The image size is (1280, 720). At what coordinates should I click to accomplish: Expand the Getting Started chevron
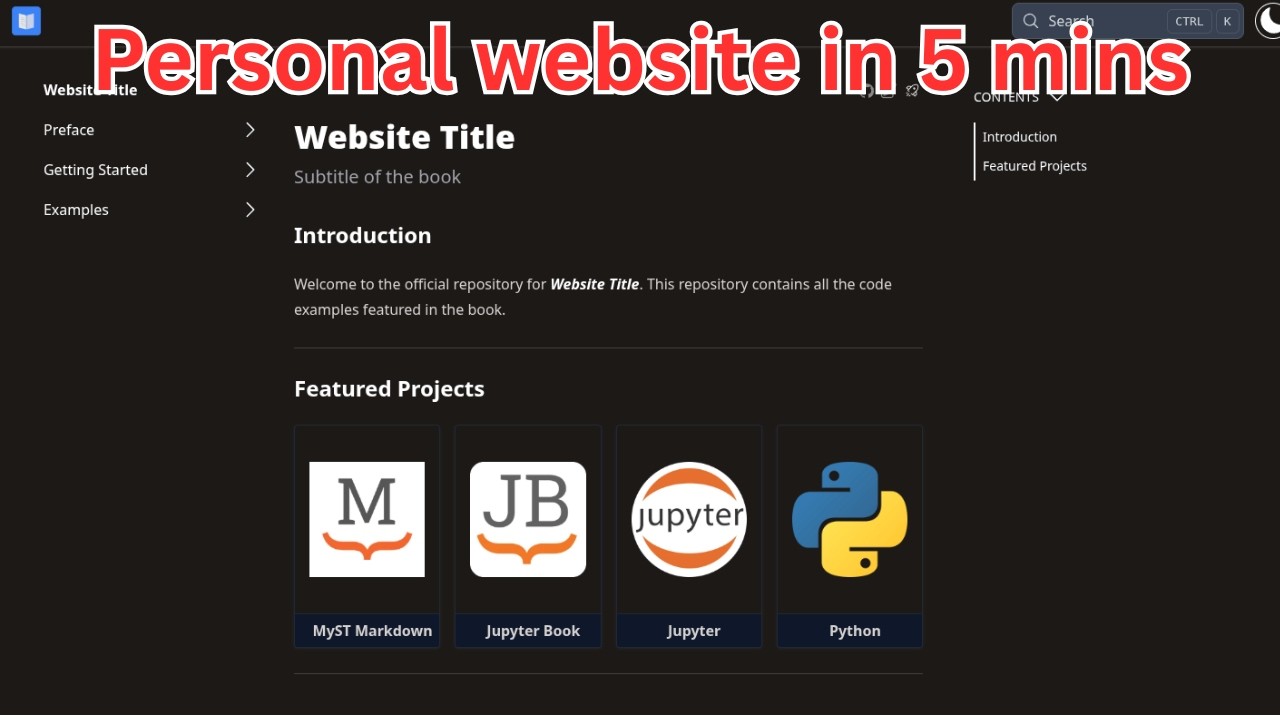pos(250,170)
